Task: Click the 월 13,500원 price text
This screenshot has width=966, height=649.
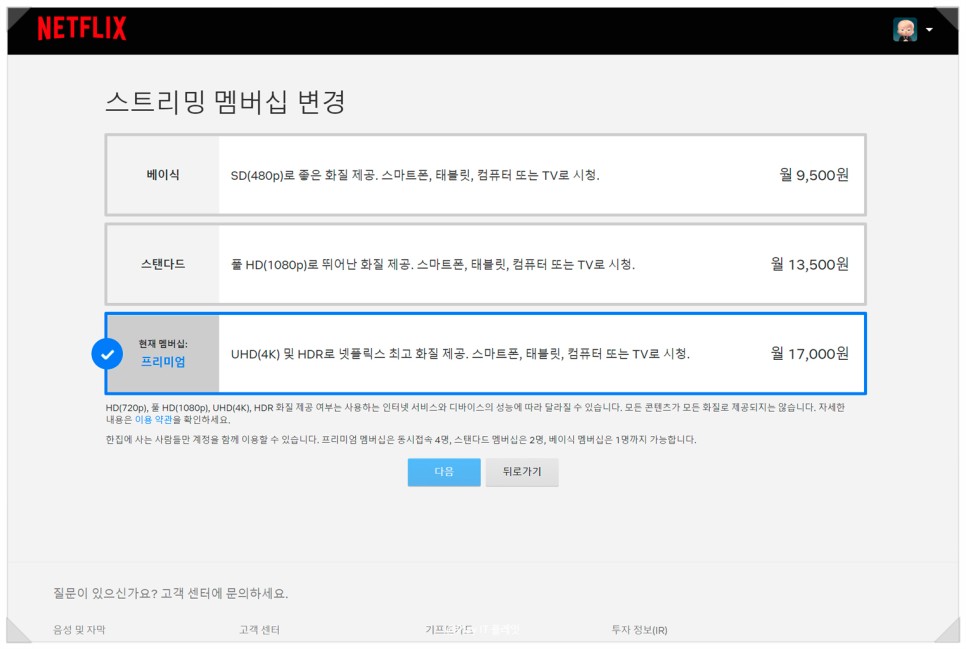Action: (810, 264)
